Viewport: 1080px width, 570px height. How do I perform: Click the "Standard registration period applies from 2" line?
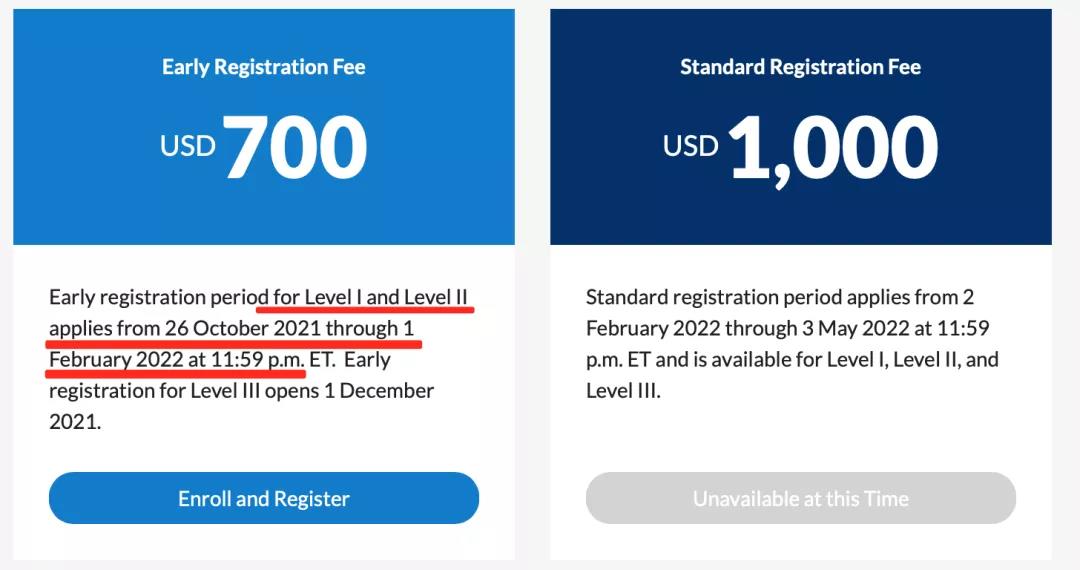pyautogui.click(x=779, y=297)
